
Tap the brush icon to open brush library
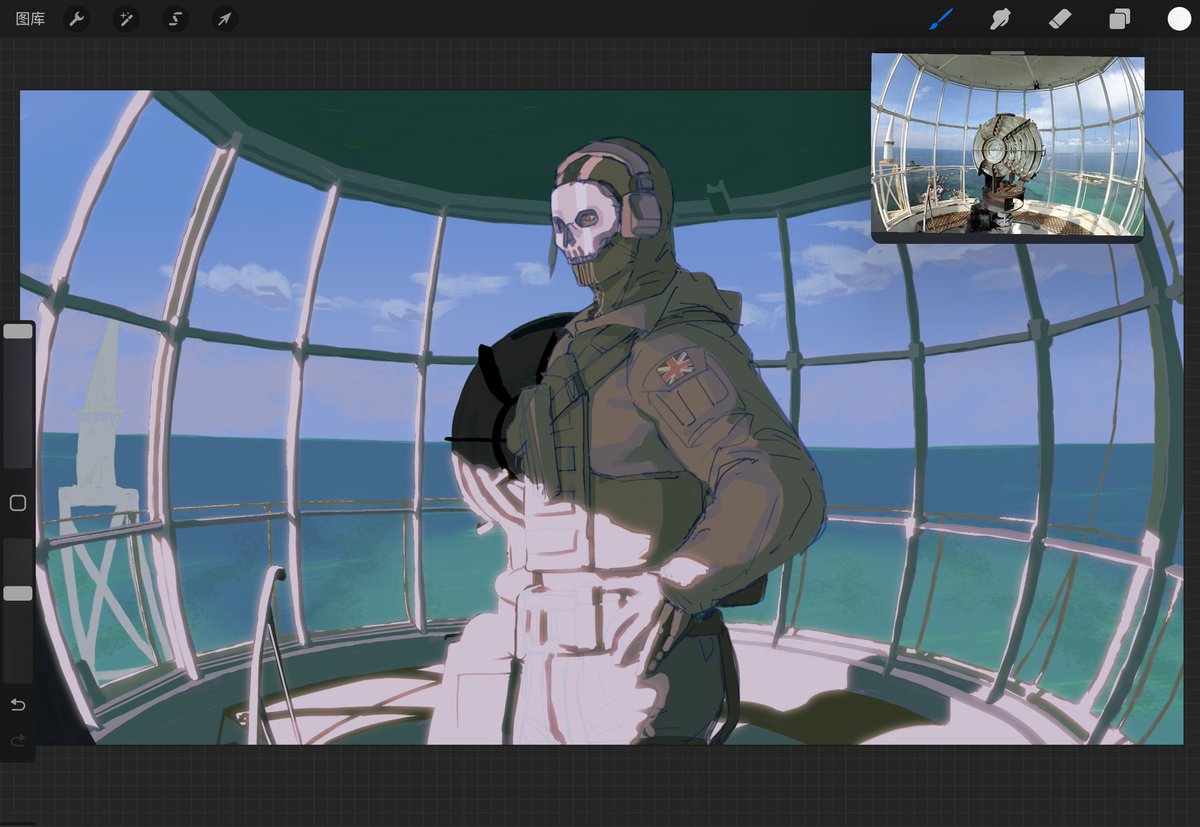coord(941,19)
